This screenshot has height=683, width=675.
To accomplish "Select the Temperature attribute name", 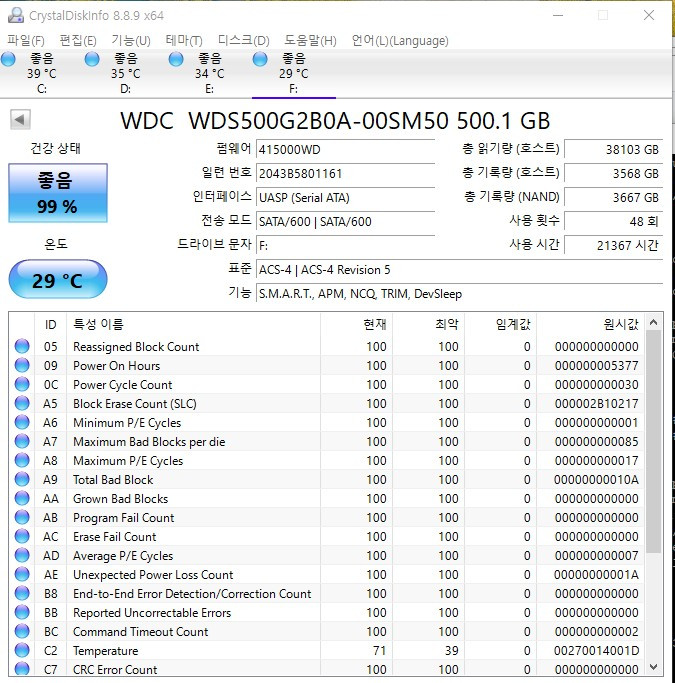I will (106, 651).
